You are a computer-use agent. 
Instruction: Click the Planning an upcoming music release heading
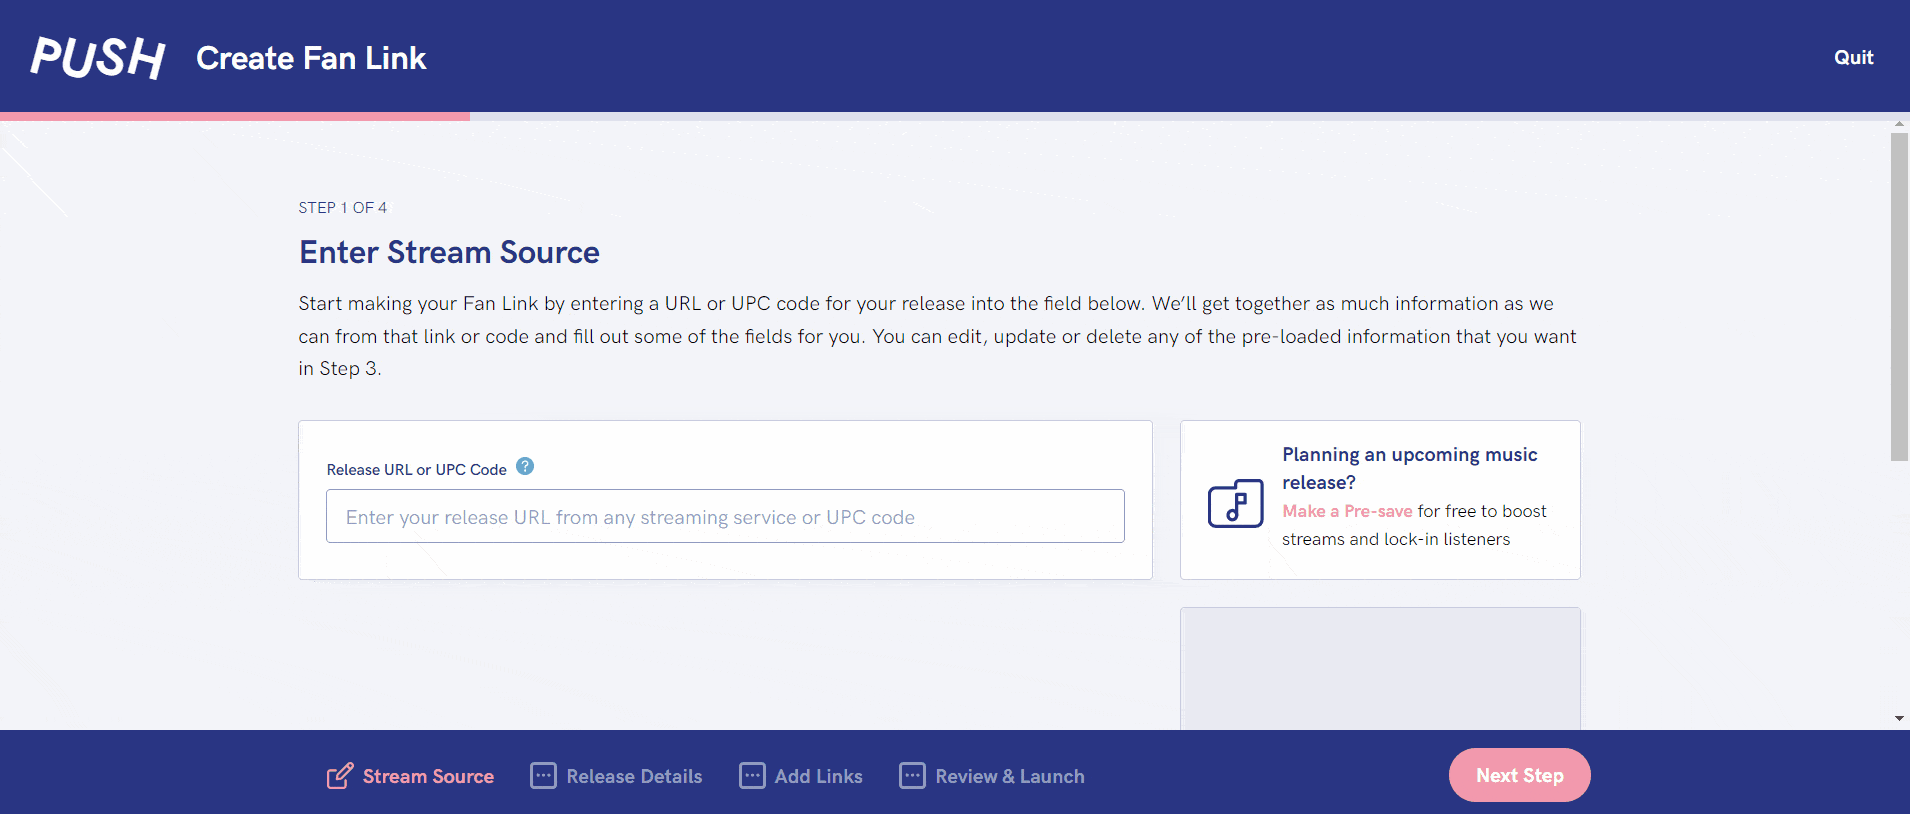click(x=1410, y=468)
